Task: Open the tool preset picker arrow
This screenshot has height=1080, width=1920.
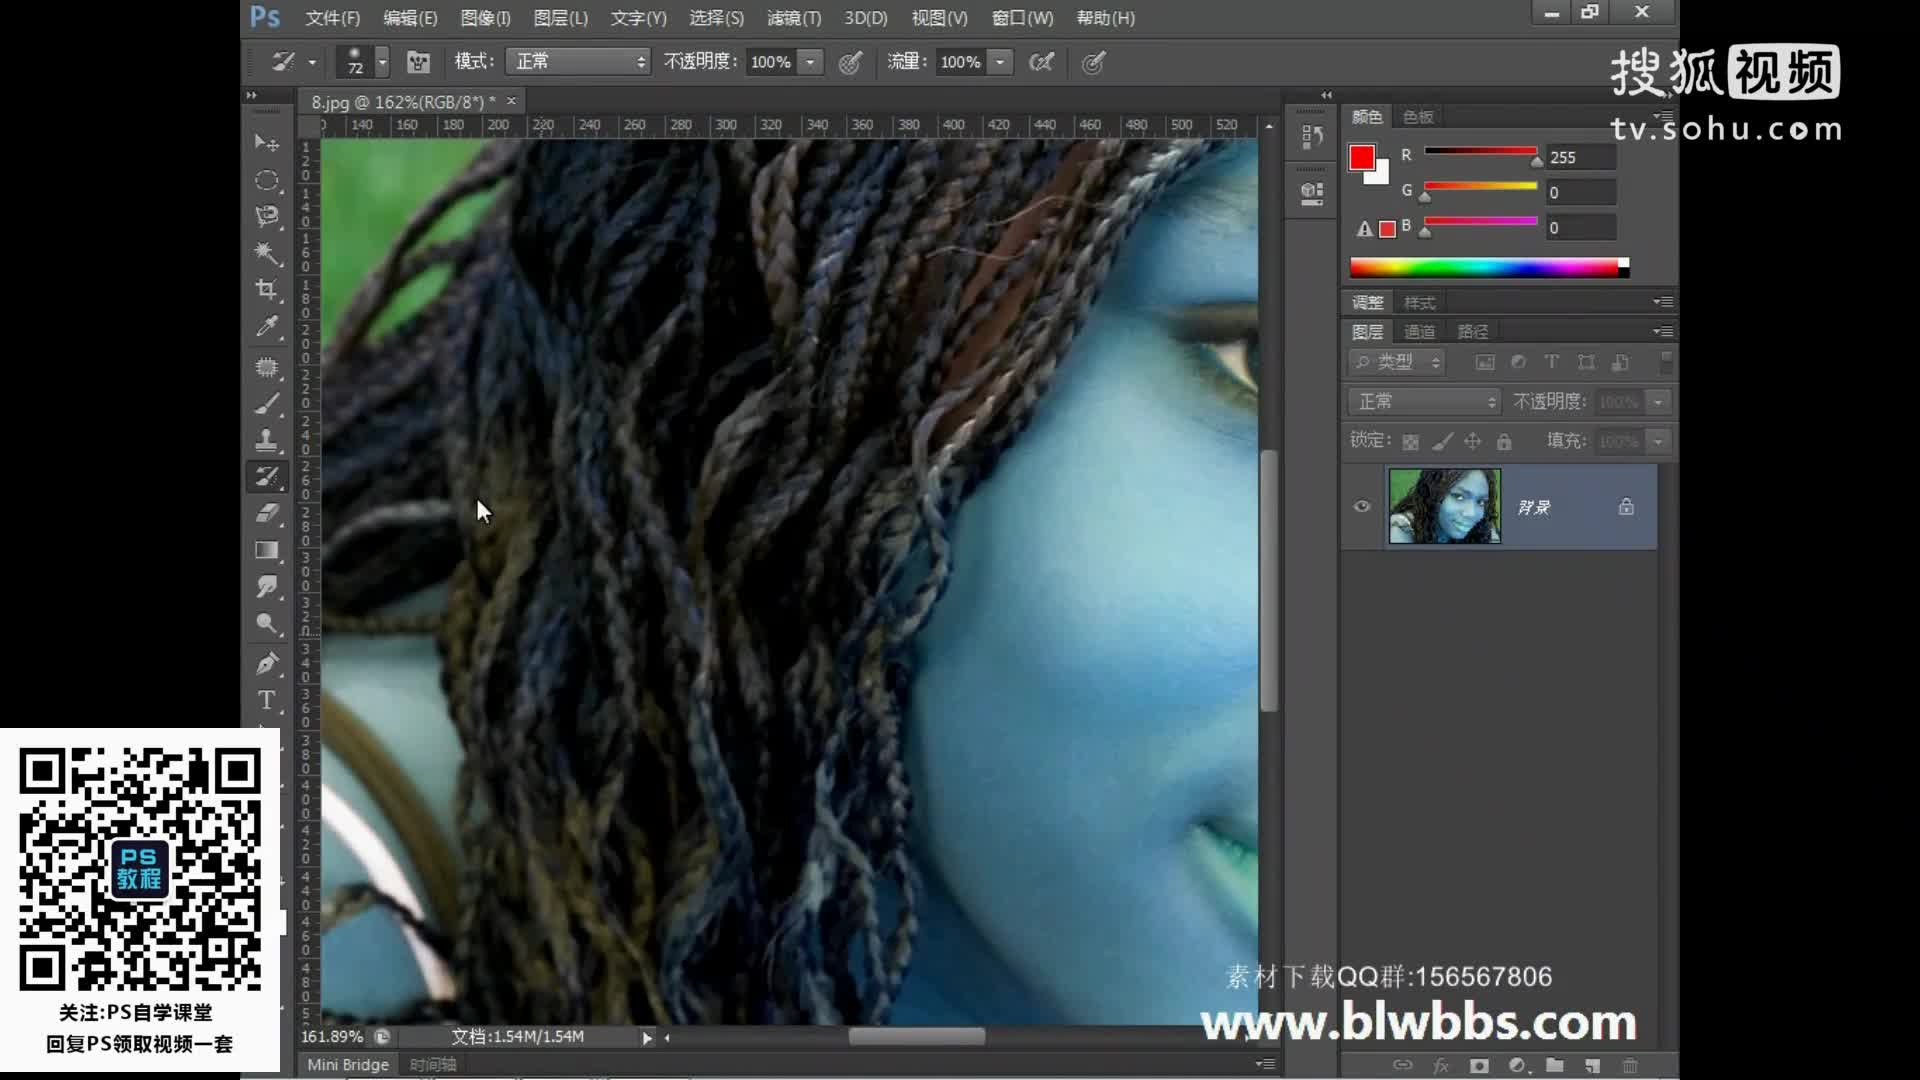Action: [312, 62]
